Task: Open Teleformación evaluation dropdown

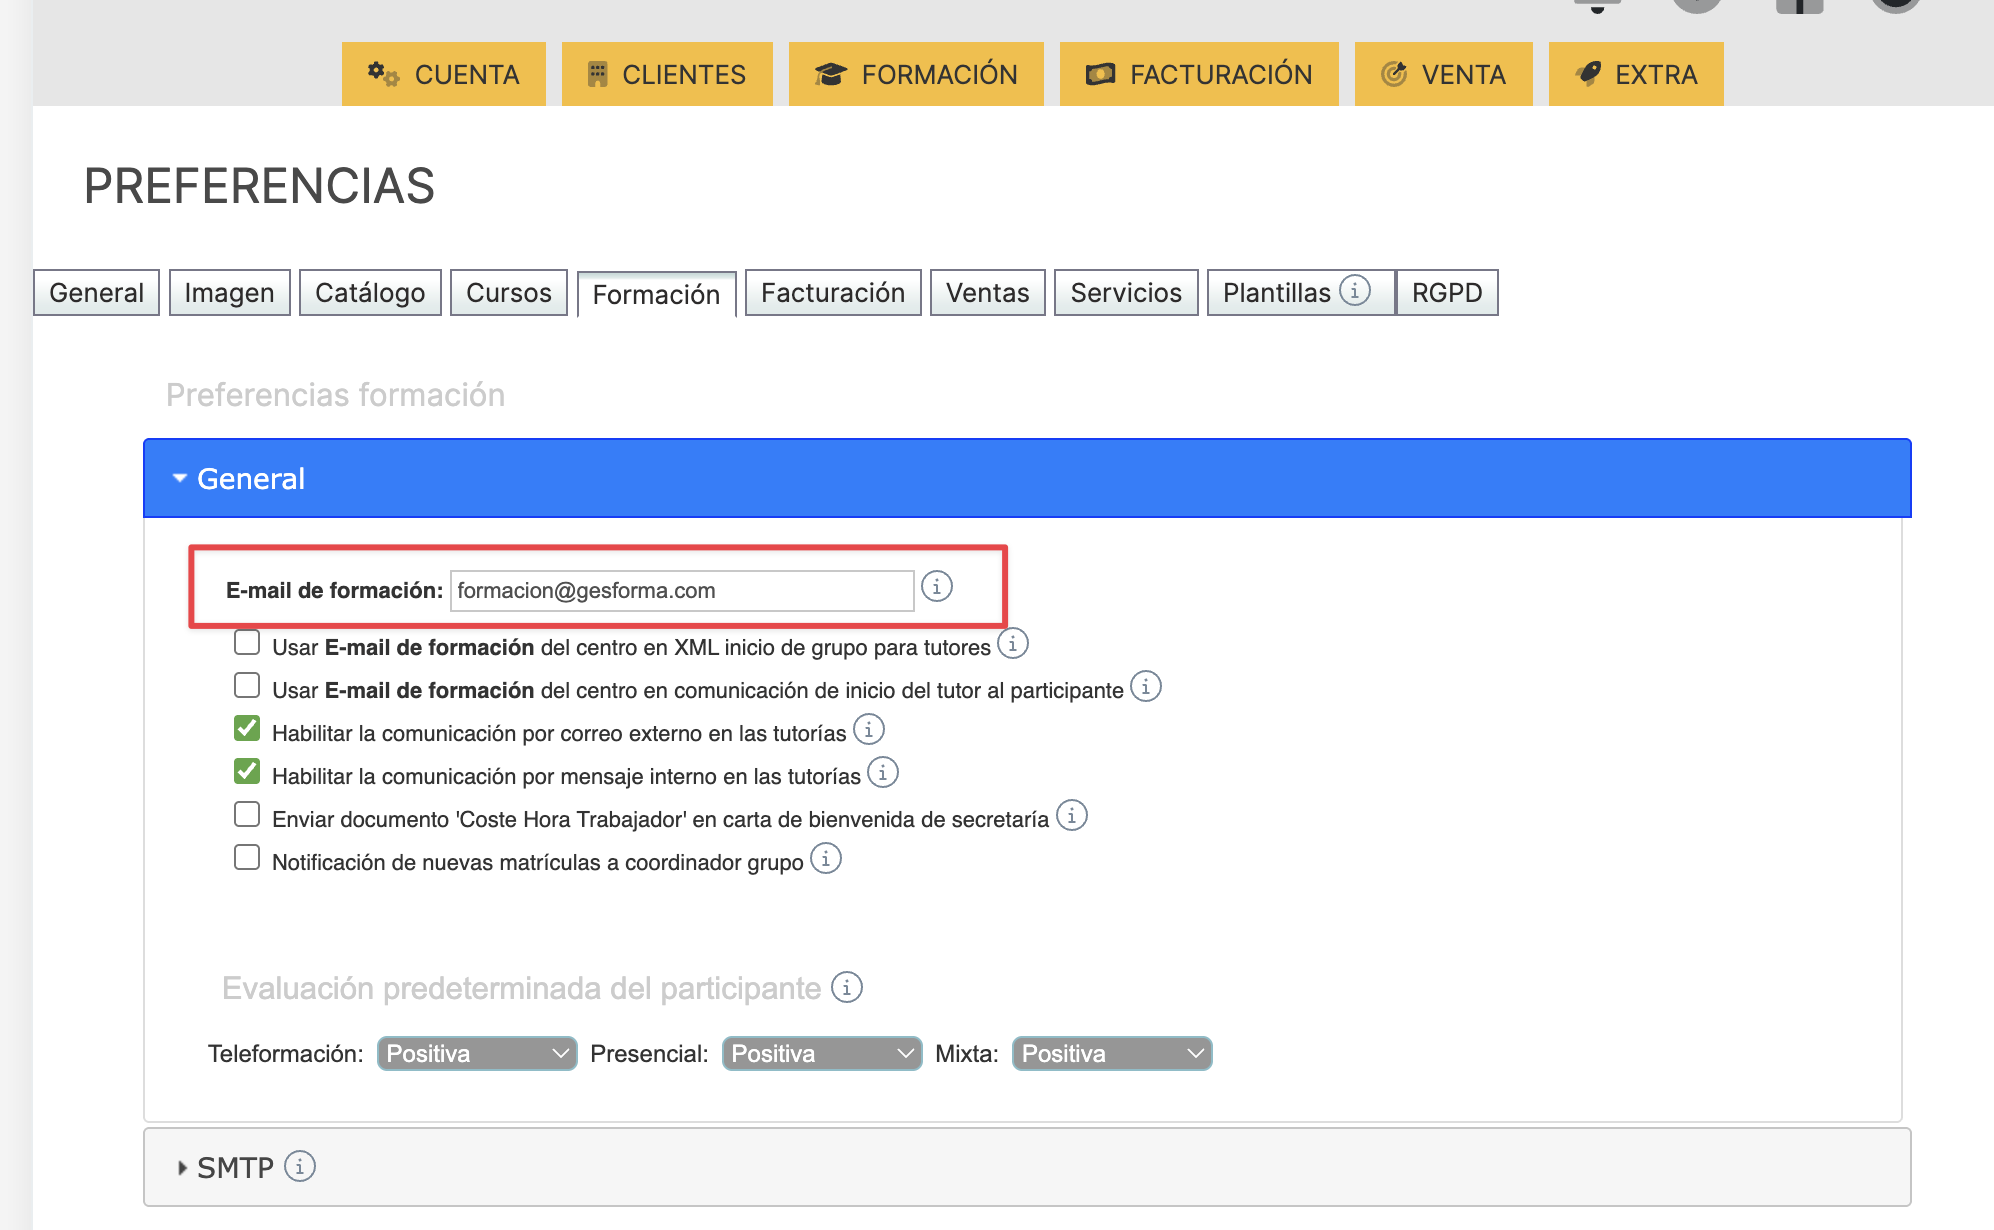Action: click(477, 1054)
